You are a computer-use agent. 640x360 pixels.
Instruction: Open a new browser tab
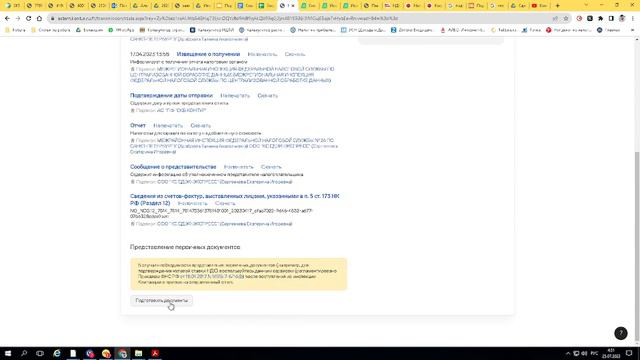pos(558,5)
